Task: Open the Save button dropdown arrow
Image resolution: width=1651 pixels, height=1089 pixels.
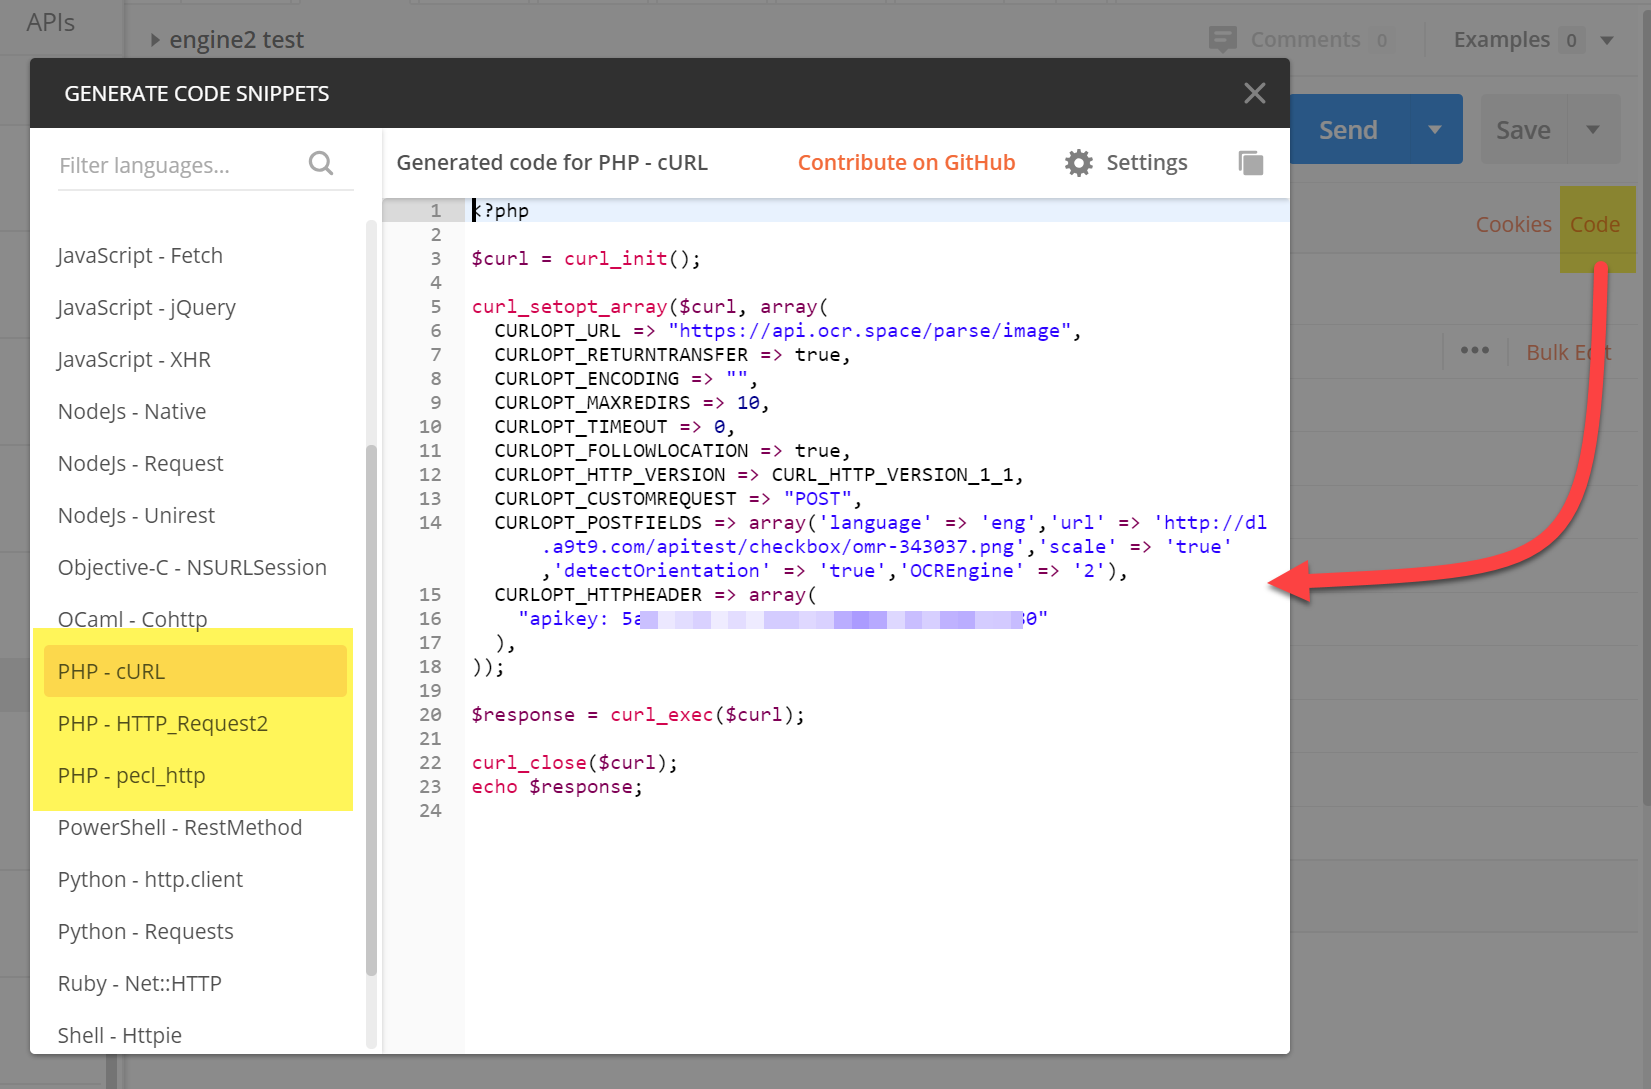Action: click(1593, 130)
